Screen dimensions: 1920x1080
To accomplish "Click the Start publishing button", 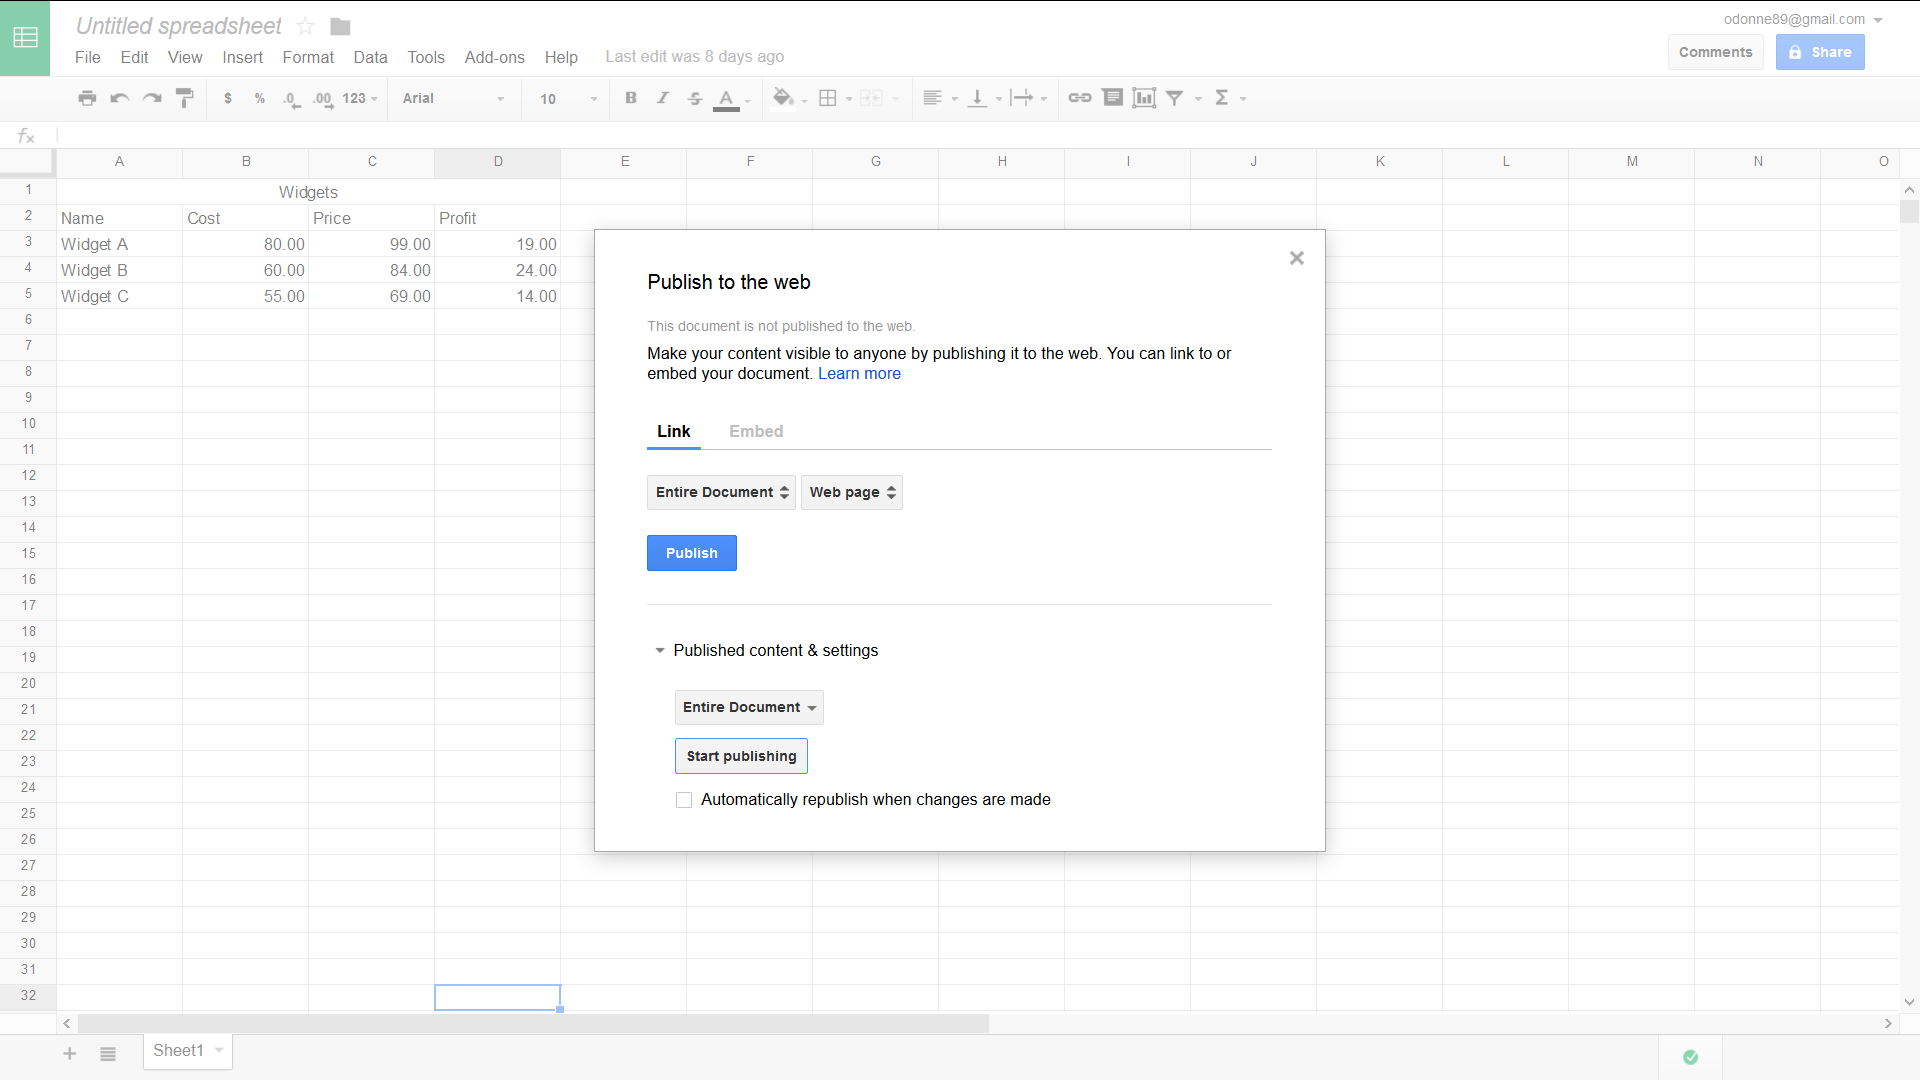I will coord(741,756).
